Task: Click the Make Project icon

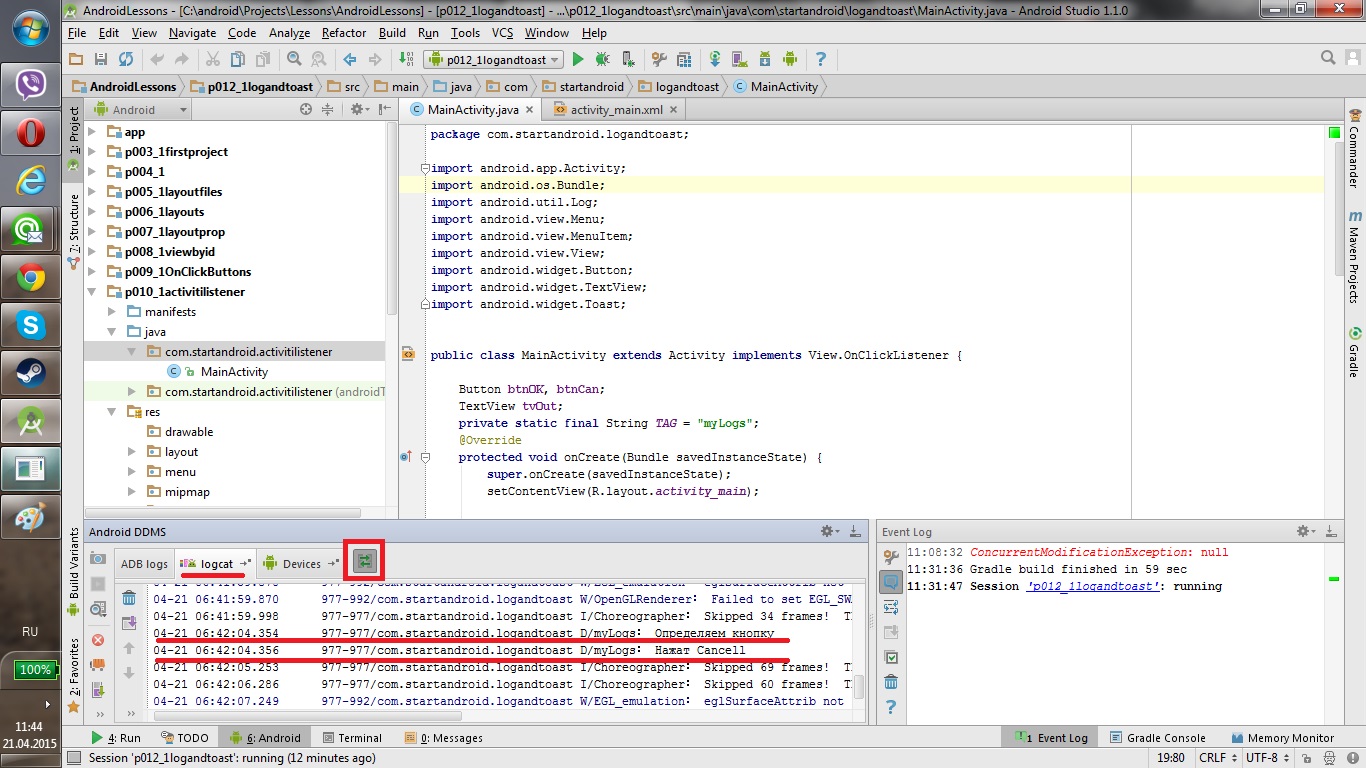Action: [406, 60]
